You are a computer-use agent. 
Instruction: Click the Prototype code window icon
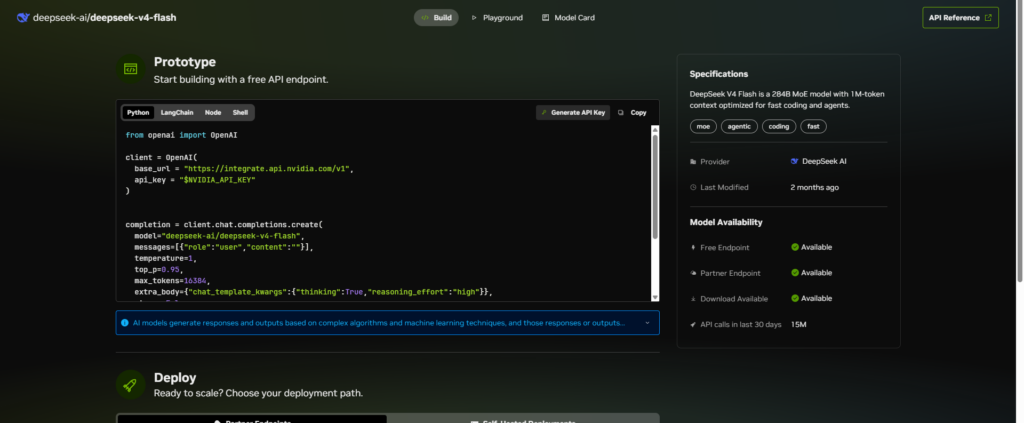pyautogui.click(x=131, y=69)
